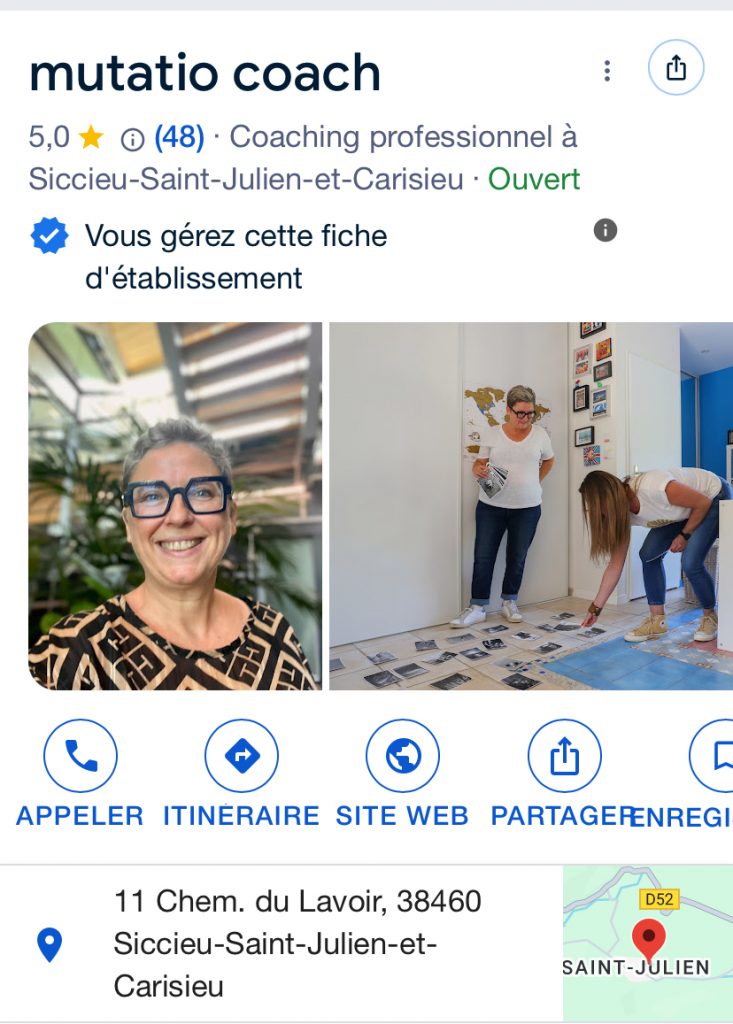Tap the blue location pin icon
The width and height of the screenshot is (733, 1024).
click(50, 944)
